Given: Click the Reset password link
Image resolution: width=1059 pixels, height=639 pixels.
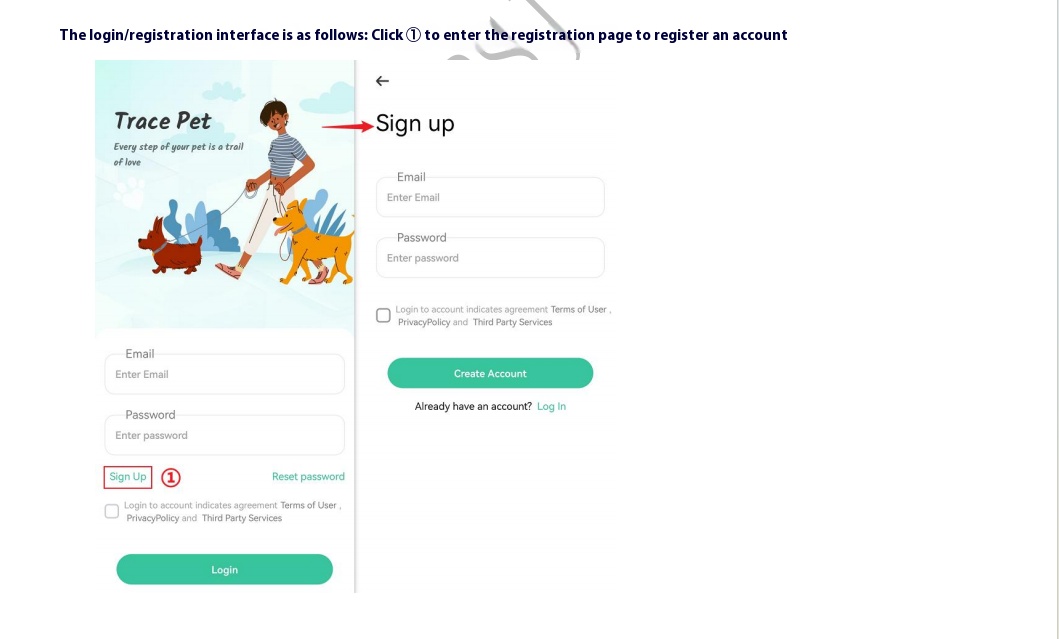Looking at the screenshot, I should [x=308, y=477].
